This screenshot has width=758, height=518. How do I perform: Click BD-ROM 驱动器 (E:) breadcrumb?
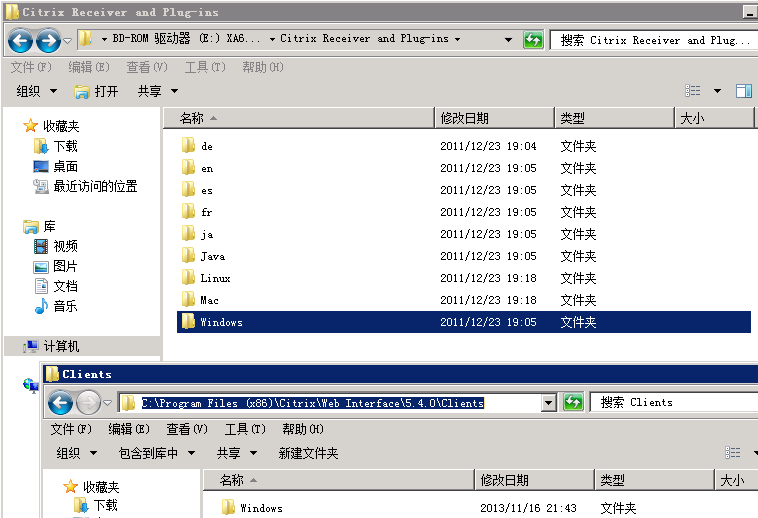coord(164,38)
